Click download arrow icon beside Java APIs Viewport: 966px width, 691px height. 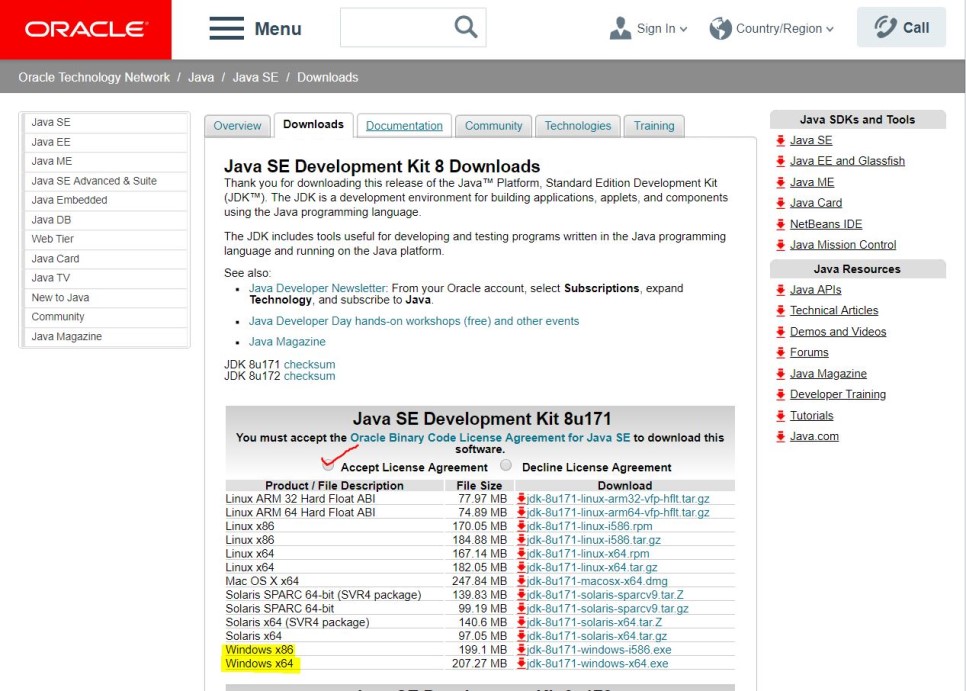(781, 289)
